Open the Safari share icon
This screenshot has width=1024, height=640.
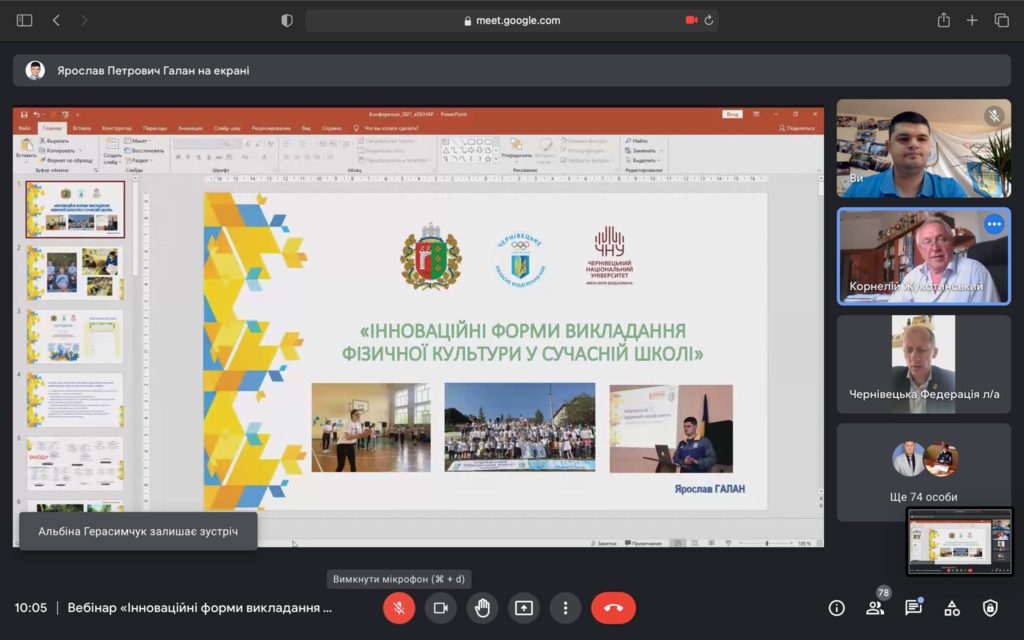click(943, 20)
